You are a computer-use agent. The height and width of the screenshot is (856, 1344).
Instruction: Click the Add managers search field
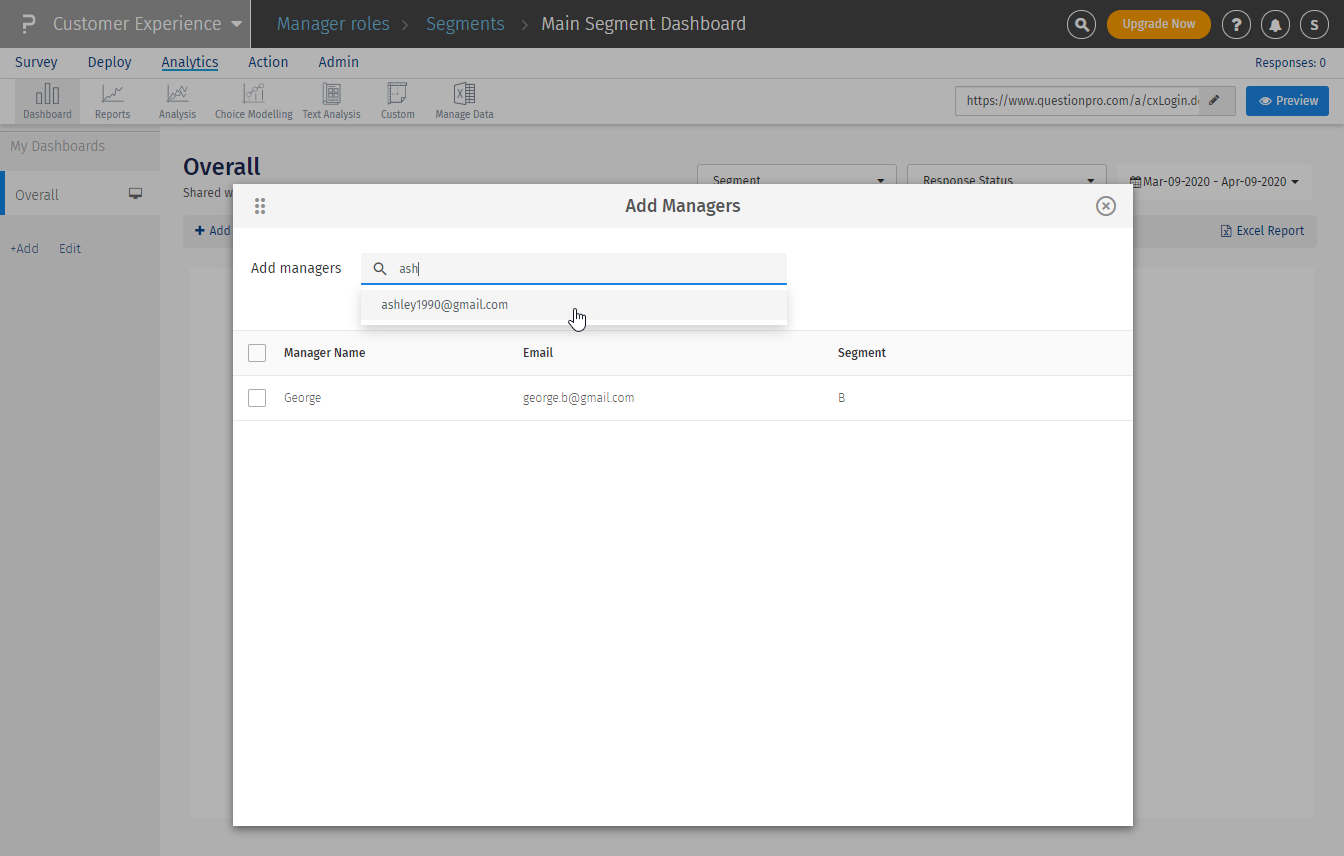585,269
